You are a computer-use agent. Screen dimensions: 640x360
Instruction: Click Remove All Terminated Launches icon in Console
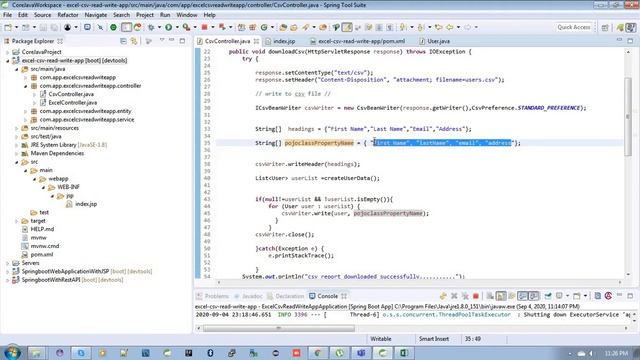465,296
